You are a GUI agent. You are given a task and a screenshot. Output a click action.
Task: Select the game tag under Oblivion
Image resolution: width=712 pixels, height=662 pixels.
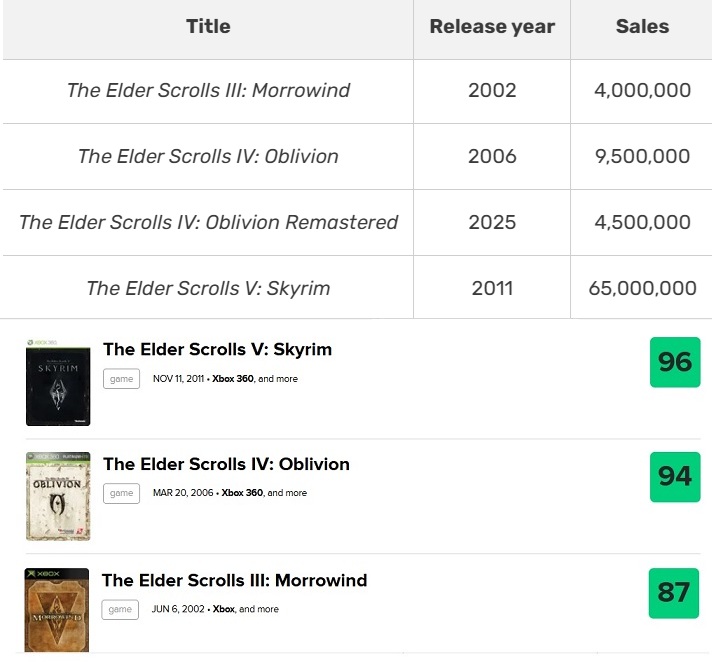click(x=121, y=493)
